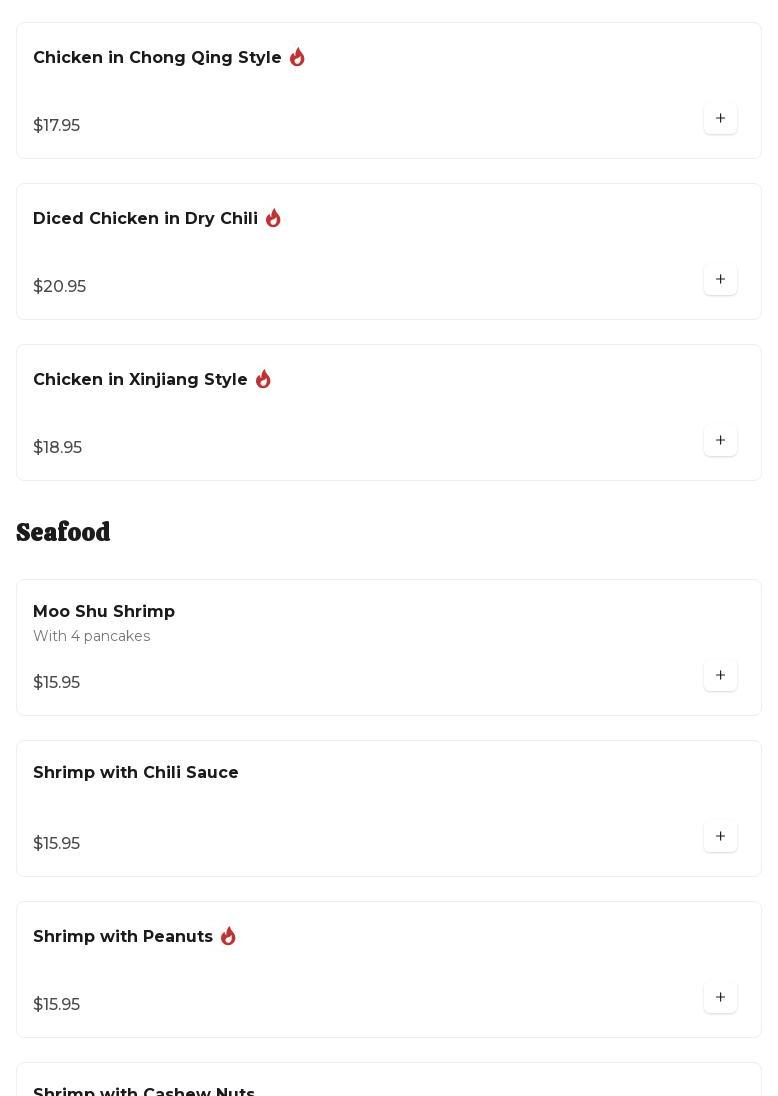Click the With 4 pancakes description
The width and height of the screenshot is (778, 1096).
click(91, 637)
